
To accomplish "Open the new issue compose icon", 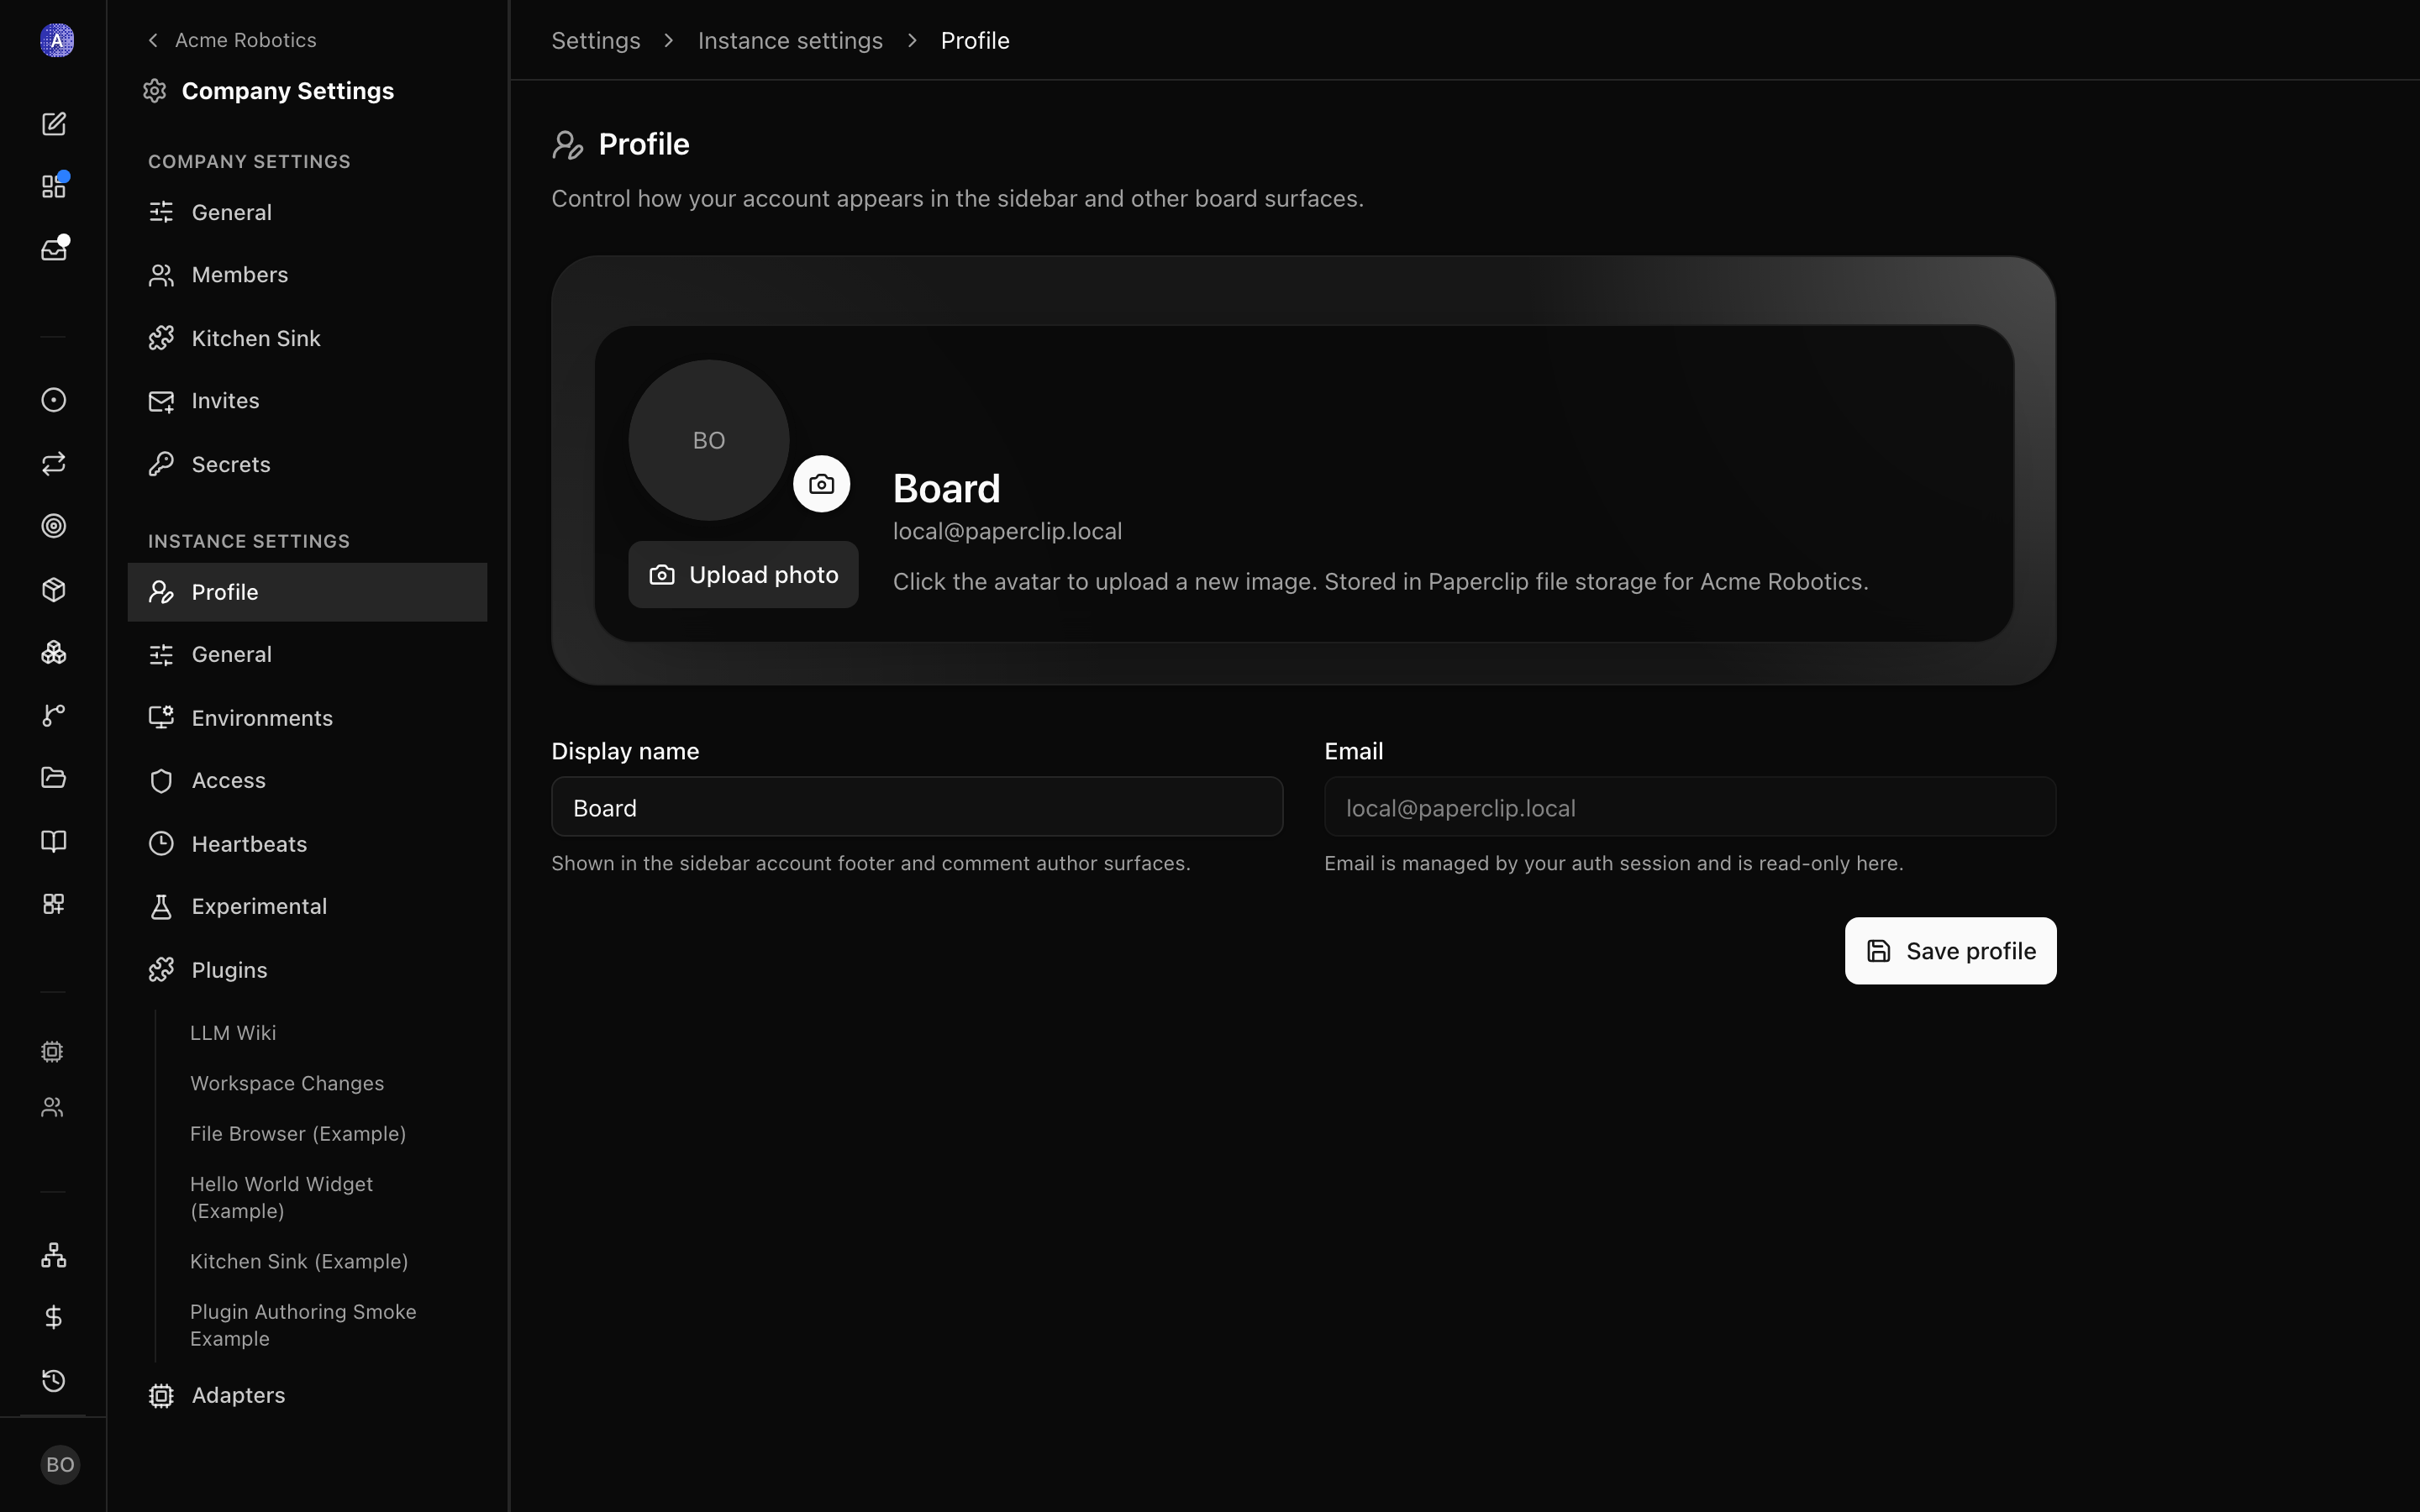I will tap(54, 124).
